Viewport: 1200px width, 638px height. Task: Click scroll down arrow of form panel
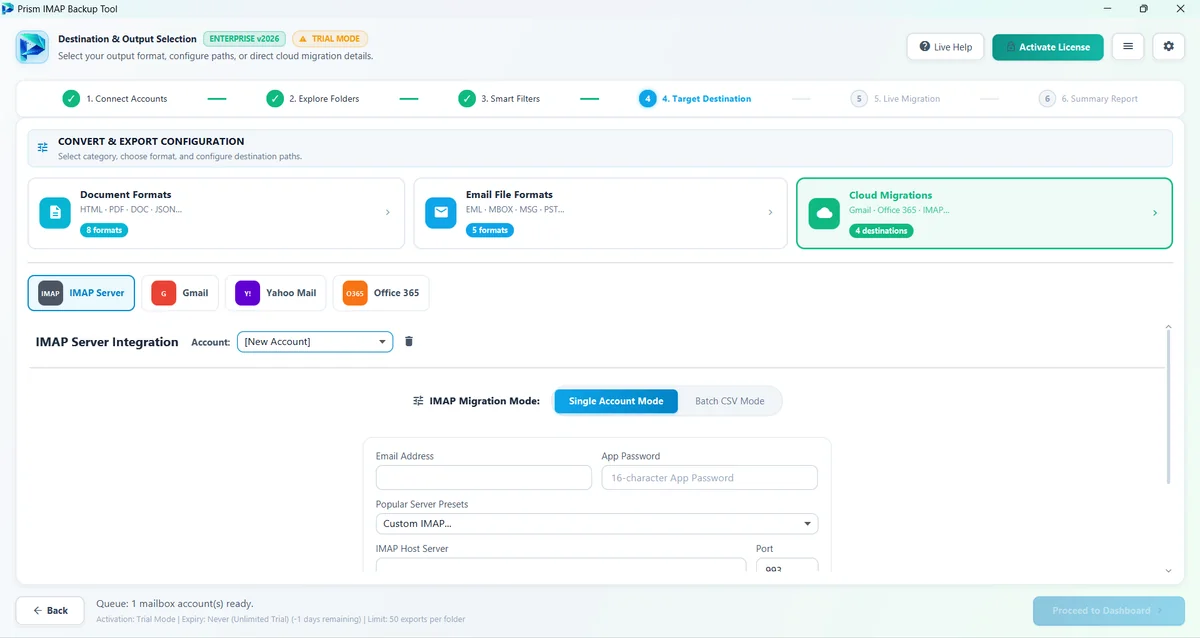pyautogui.click(x=1168, y=570)
